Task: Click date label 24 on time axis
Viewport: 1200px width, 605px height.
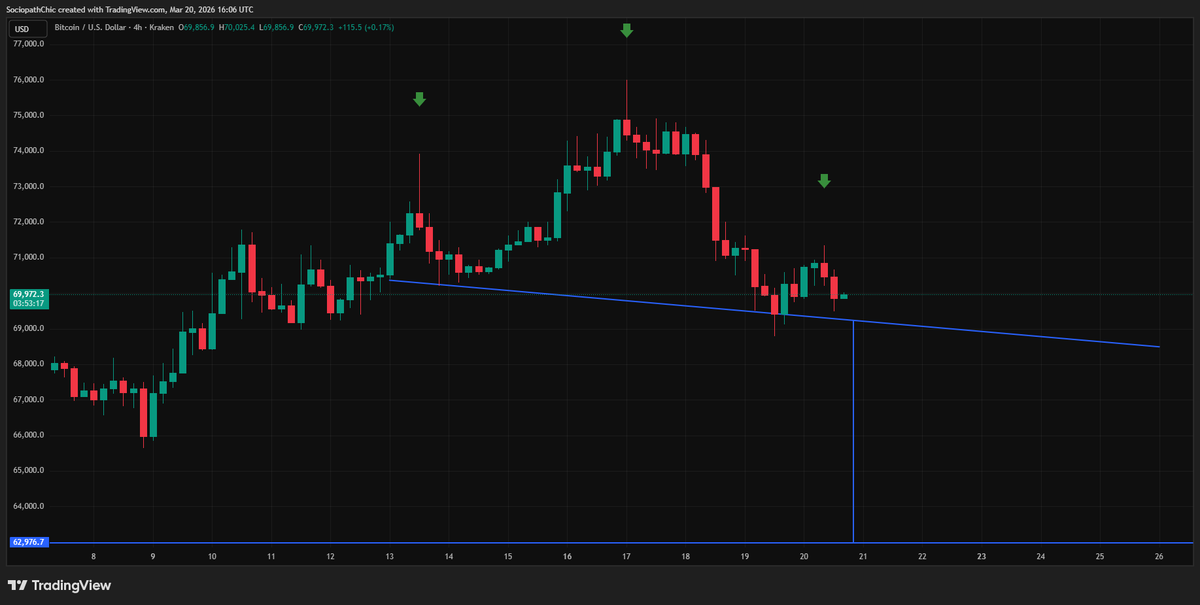Action: coord(1041,556)
